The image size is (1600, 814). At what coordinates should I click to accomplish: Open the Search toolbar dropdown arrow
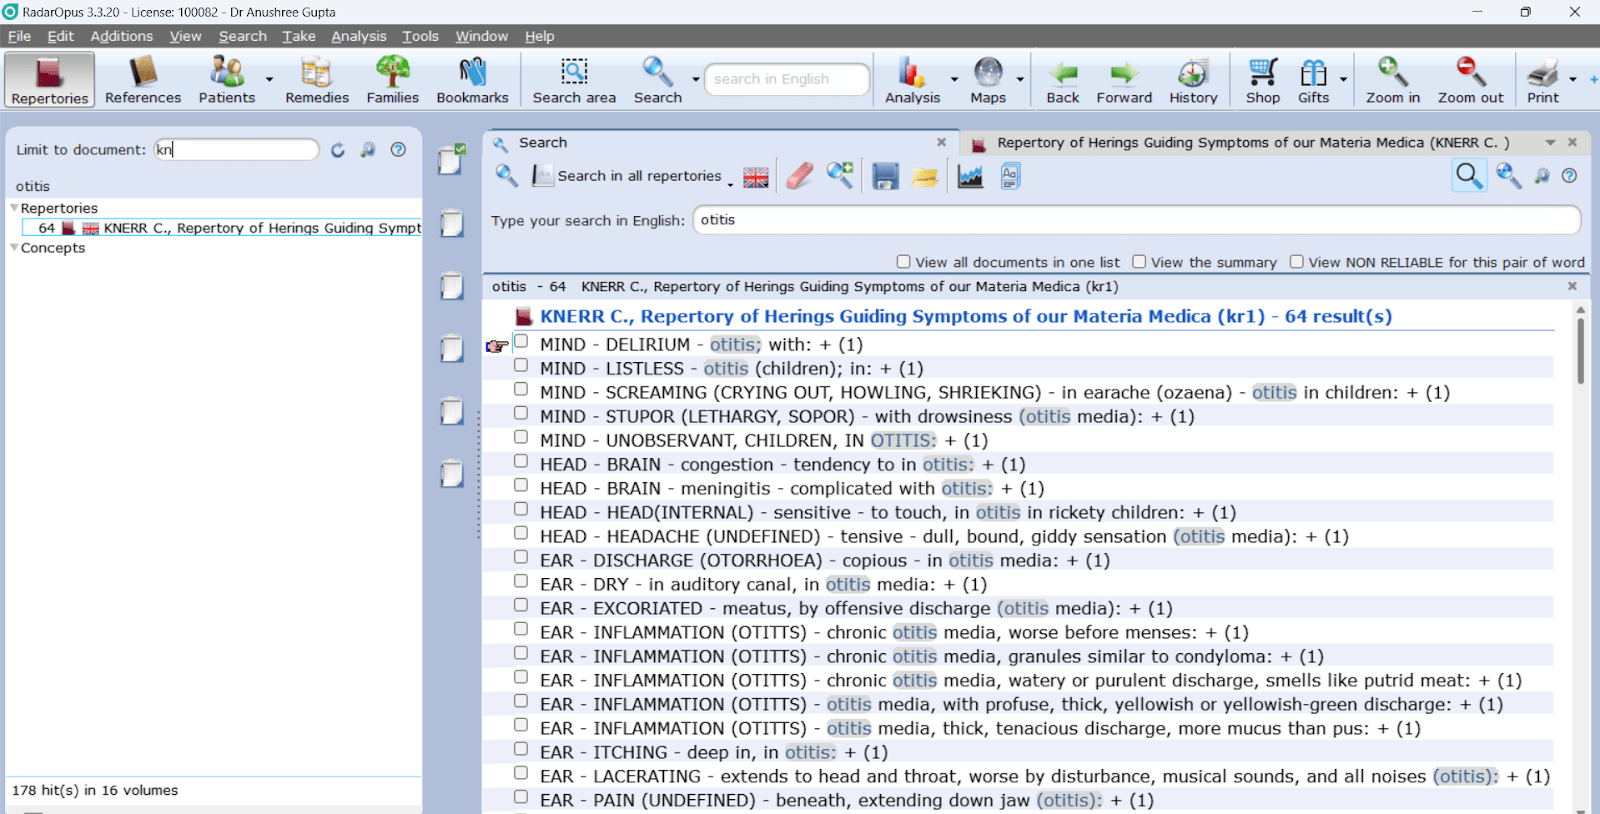[x=696, y=79]
